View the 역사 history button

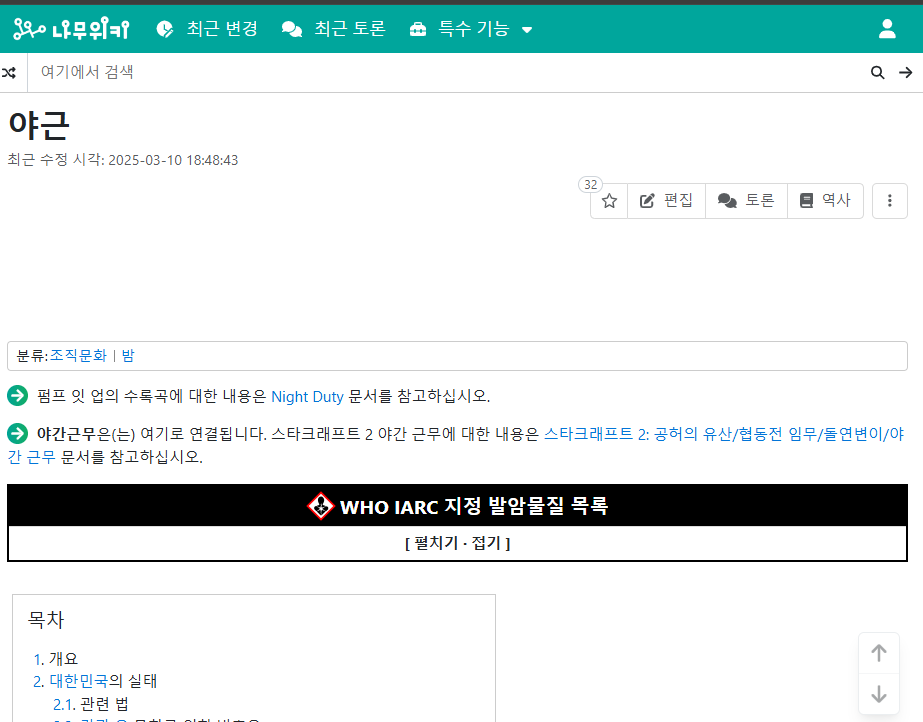pyautogui.click(x=825, y=201)
